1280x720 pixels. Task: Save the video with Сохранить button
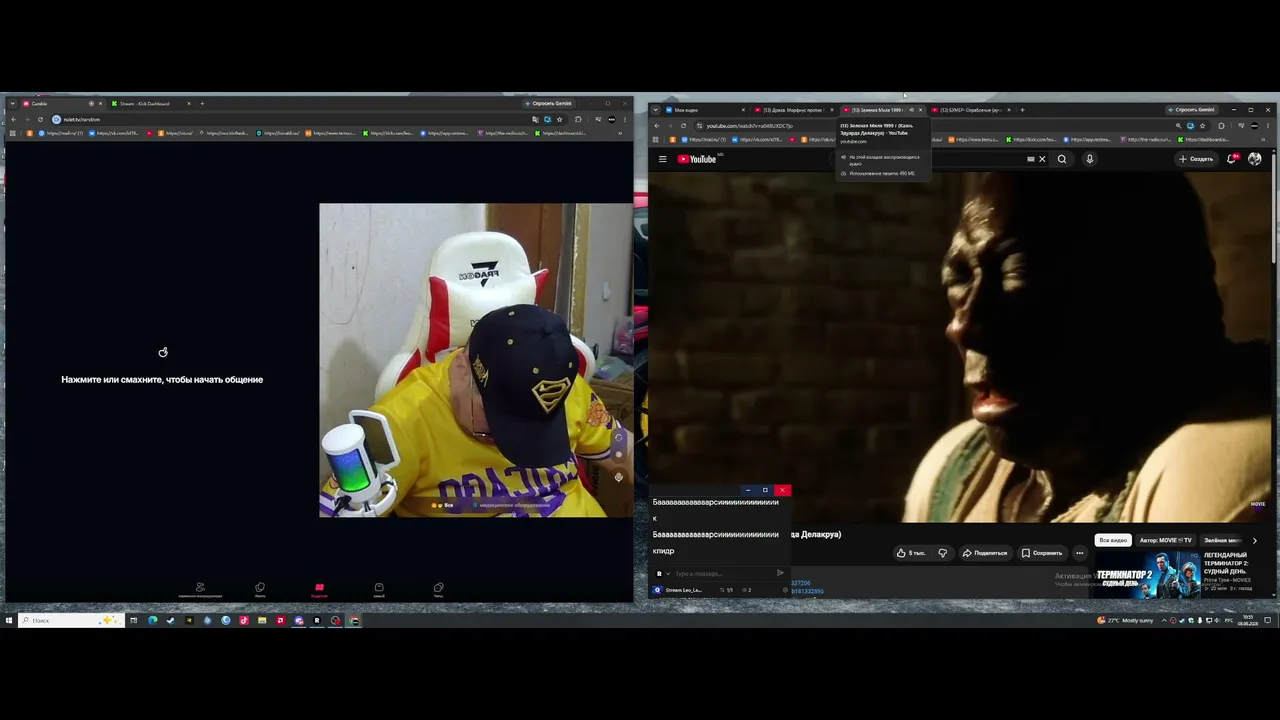[1042, 553]
